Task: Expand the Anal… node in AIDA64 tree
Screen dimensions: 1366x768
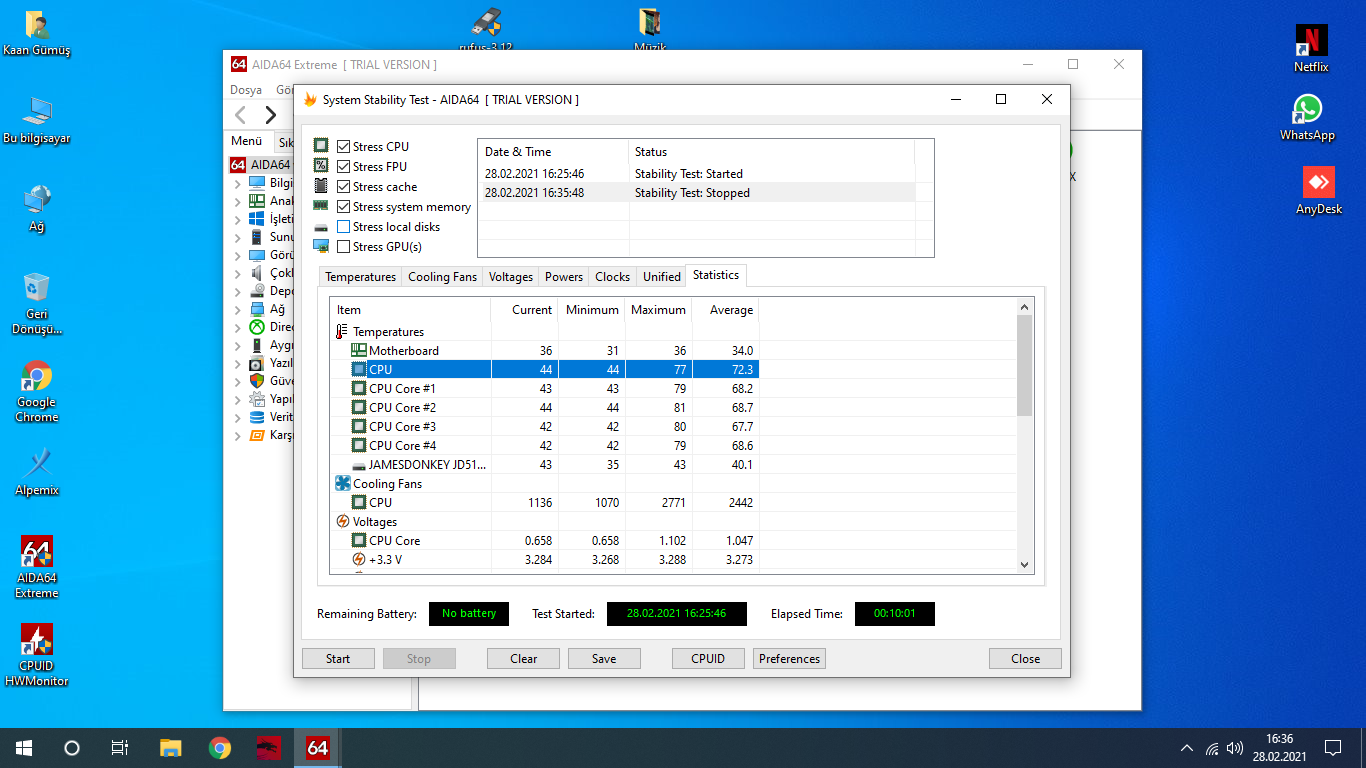Action: [237, 202]
